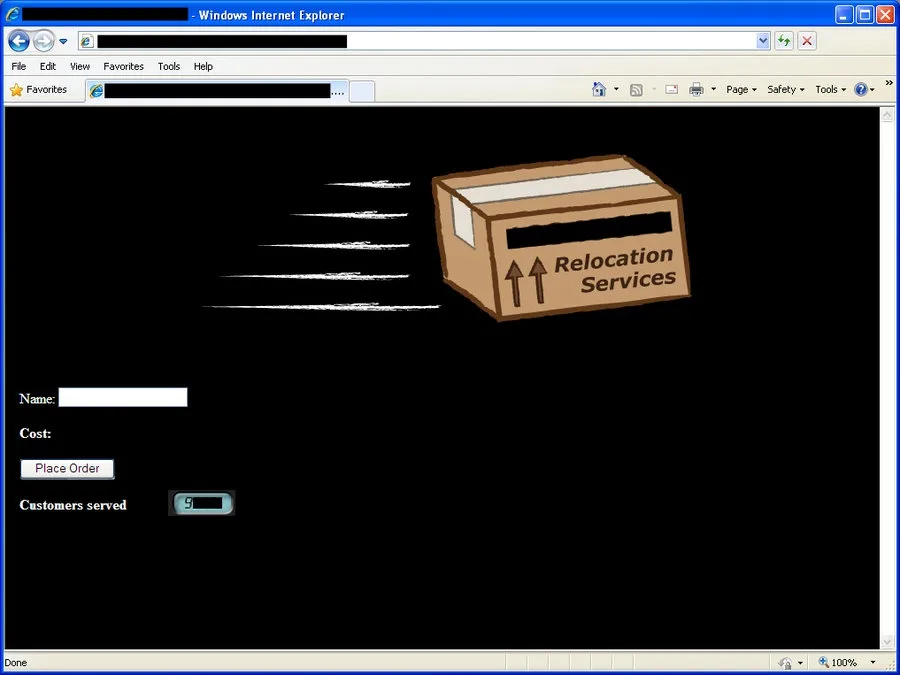This screenshot has height=675, width=900.
Task: Select the current open browser tab
Action: (217, 91)
